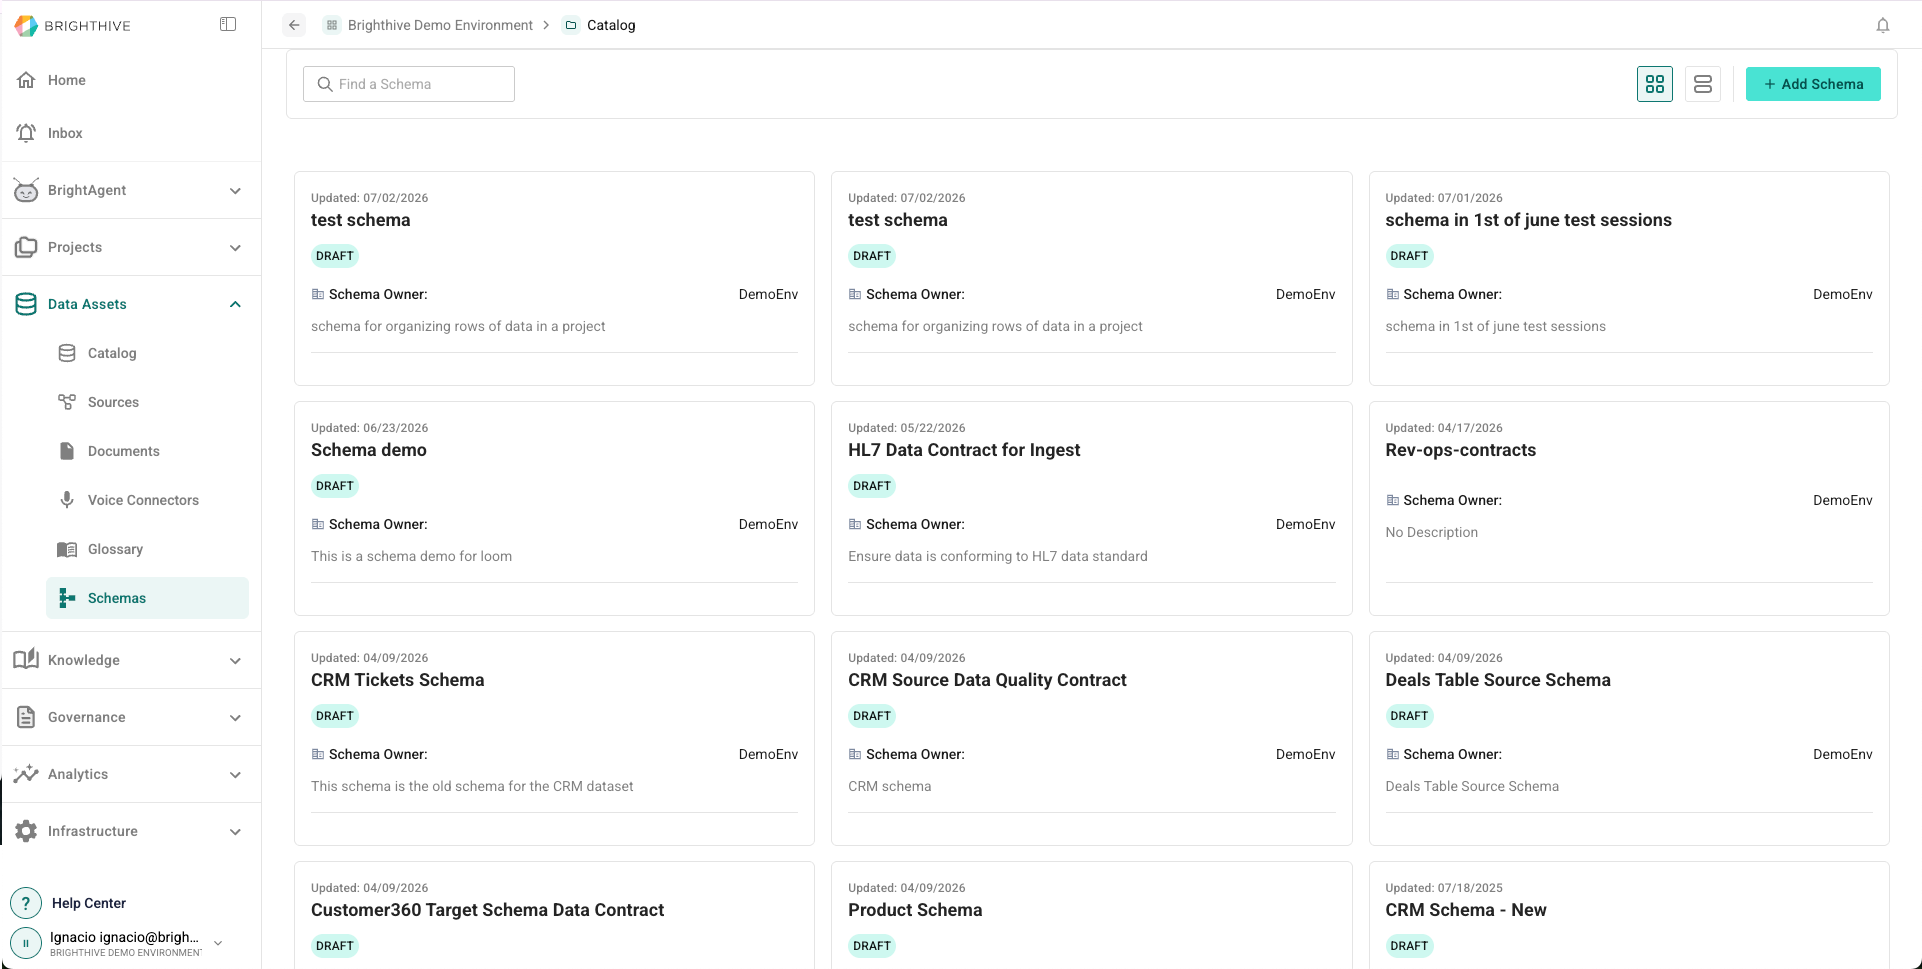Click the Brighthive logo icon
This screenshot has width=1922, height=969.
coord(26,25)
